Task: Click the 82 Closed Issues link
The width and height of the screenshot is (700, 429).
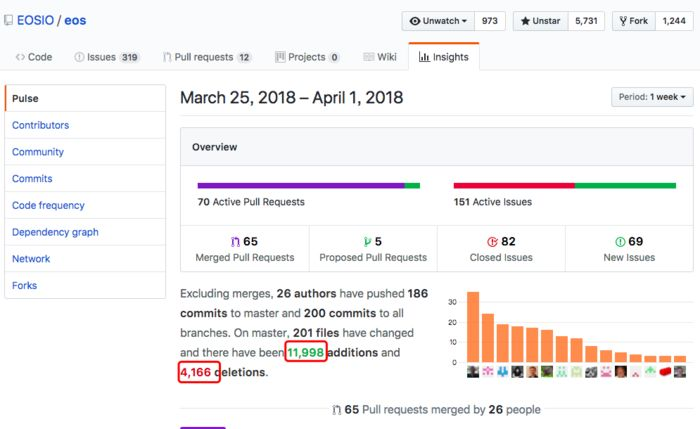Action: [x=501, y=249]
